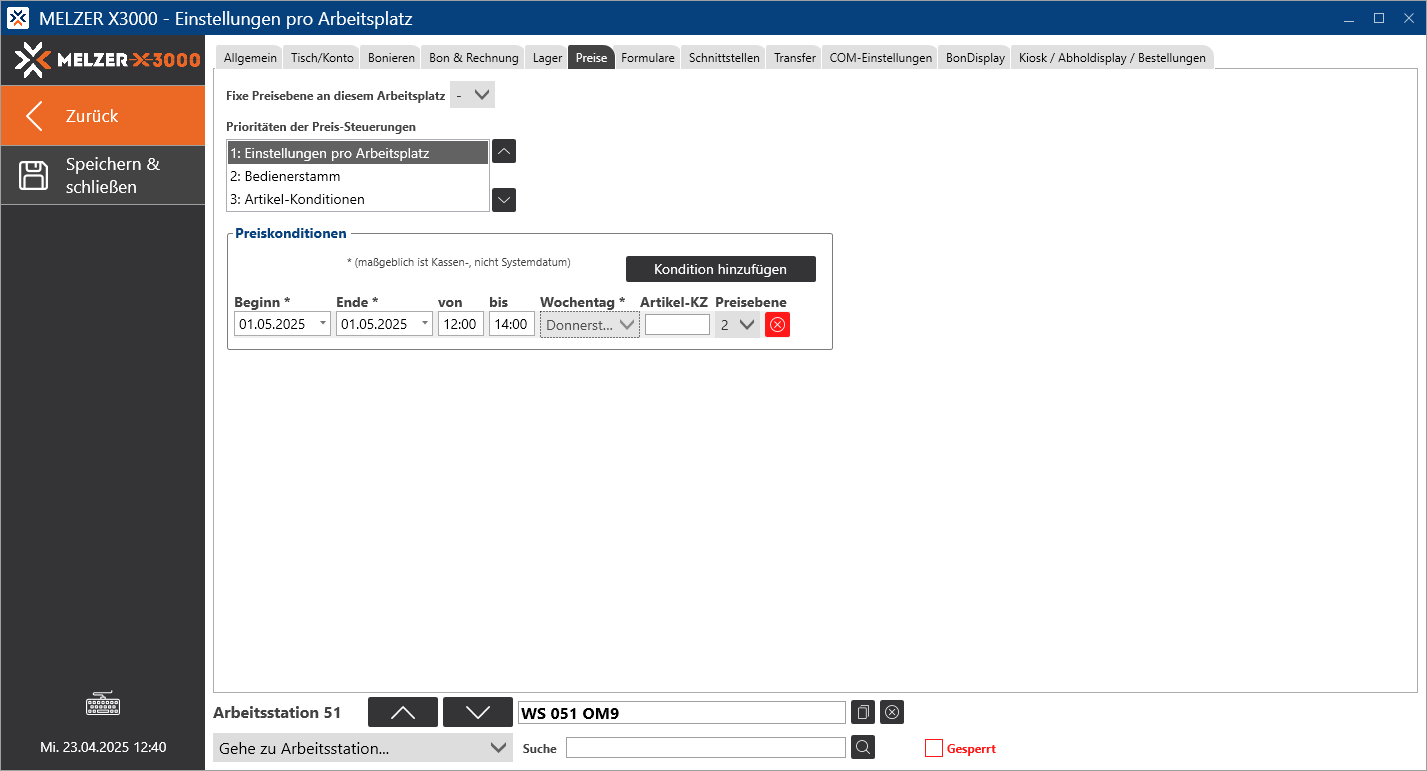The image size is (1427, 771).
Task: Open the Beginn date picker
Action: 322,324
